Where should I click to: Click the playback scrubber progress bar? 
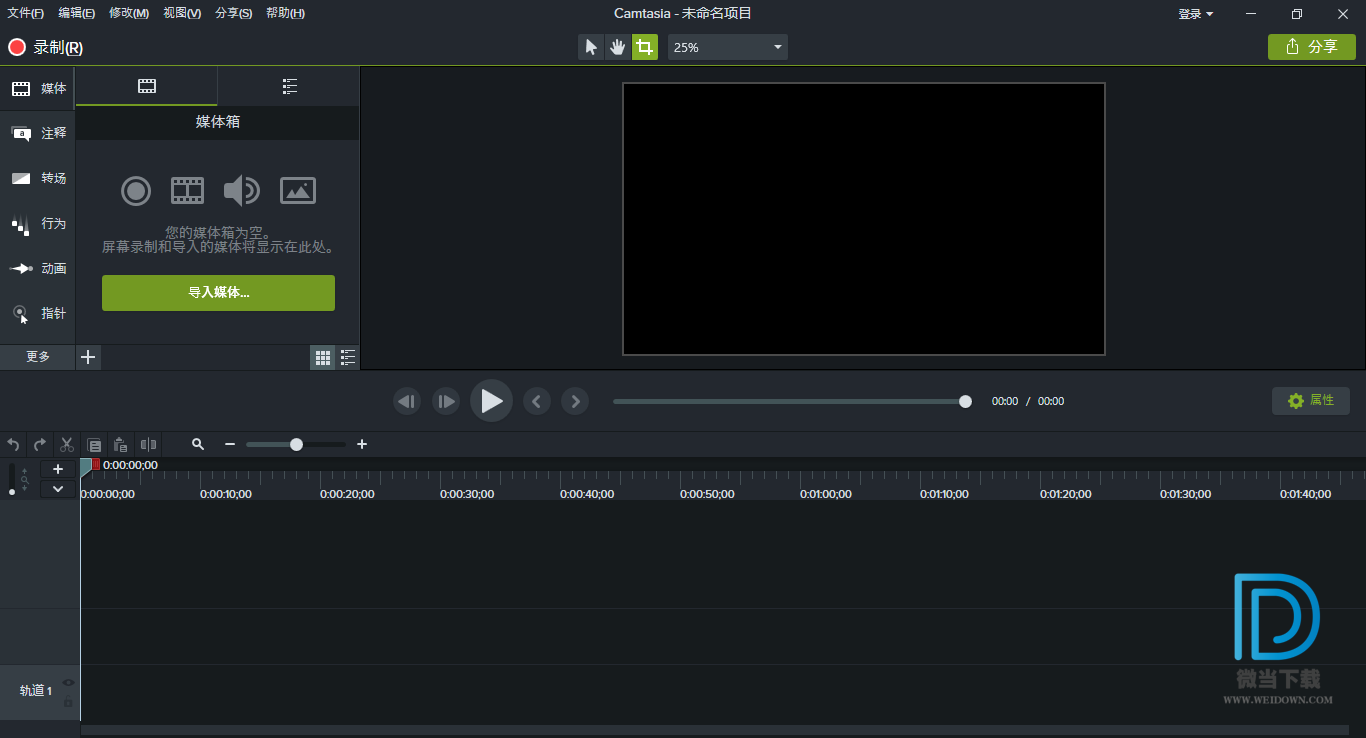pyautogui.click(x=790, y=401)
